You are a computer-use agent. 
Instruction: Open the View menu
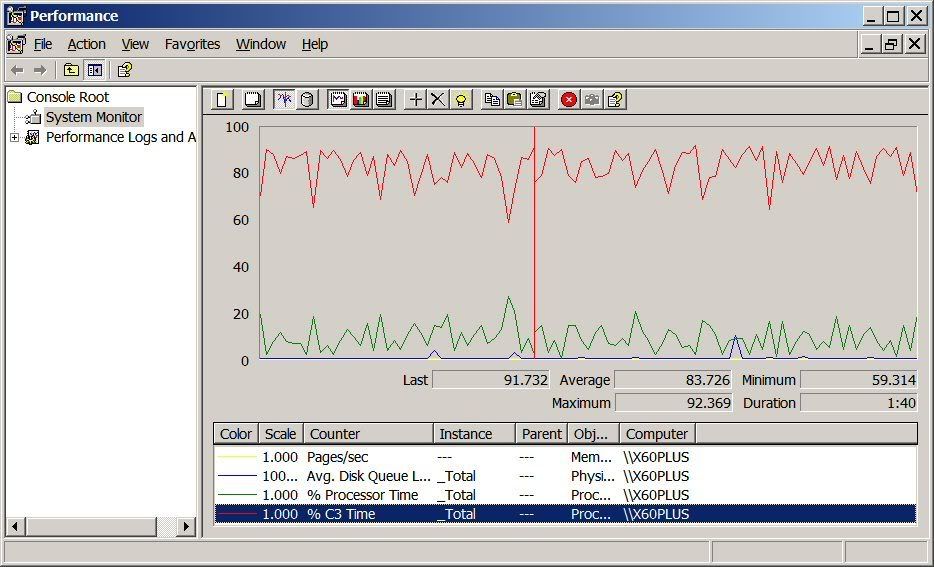point(135,44)
